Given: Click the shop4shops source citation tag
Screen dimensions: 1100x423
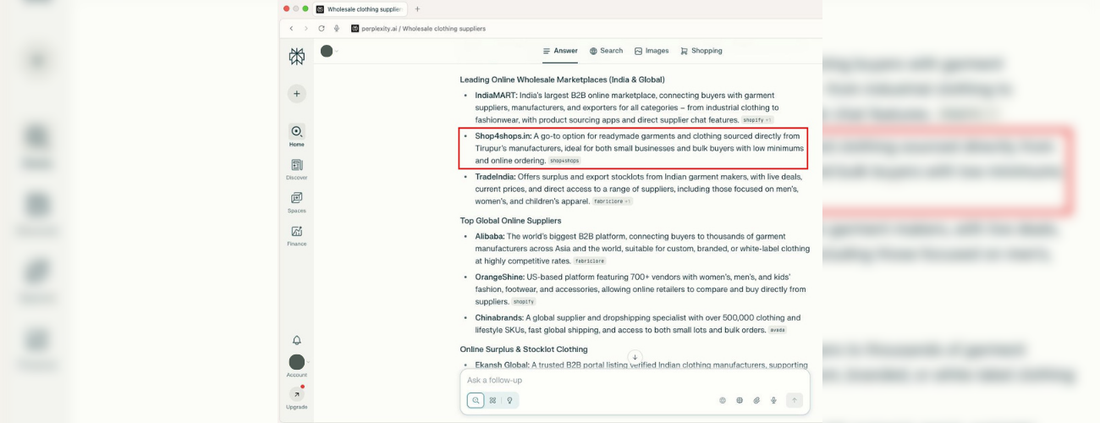Looking at the screenshot, I should pyautogui.click(x=565, y=161).
